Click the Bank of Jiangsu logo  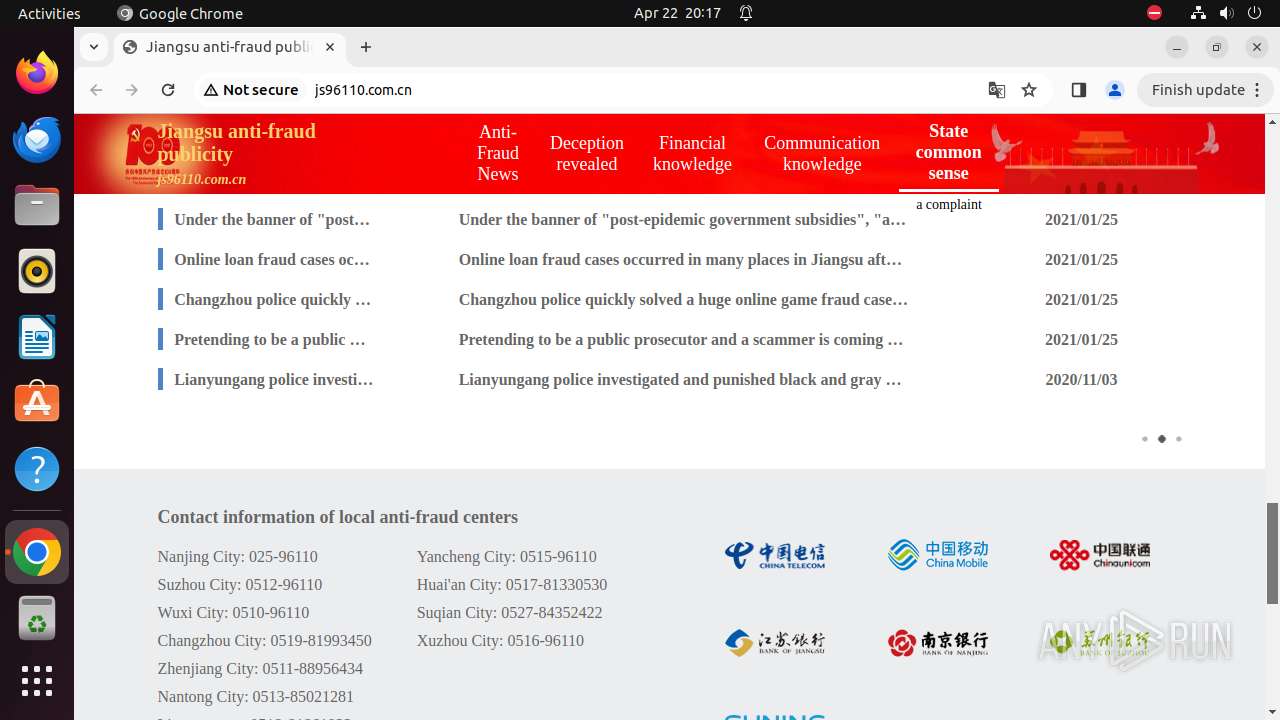pyautogui.click(x=775, y=642)
